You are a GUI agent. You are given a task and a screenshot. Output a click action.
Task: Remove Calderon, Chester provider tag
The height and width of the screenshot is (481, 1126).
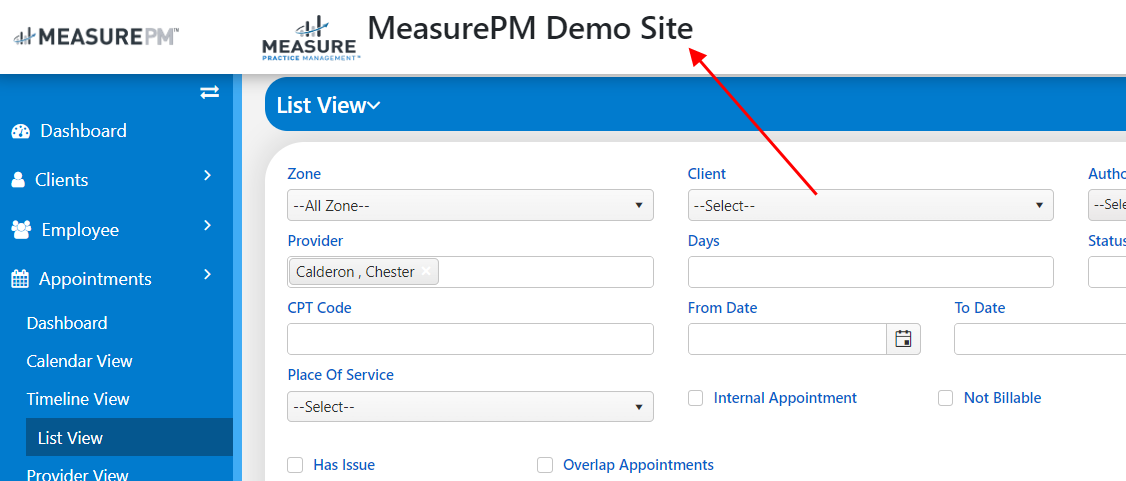coord(426,271)
